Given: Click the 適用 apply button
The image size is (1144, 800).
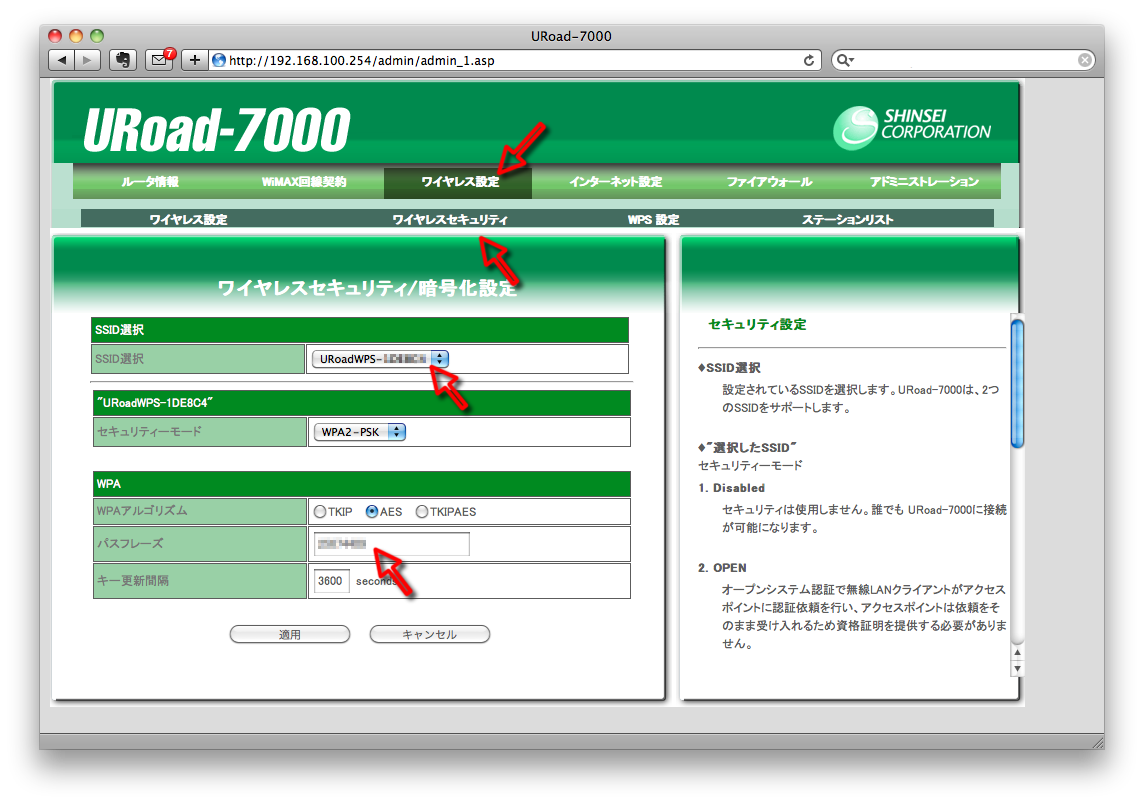Looking at the screenshot, I should [x=290, y=634].
